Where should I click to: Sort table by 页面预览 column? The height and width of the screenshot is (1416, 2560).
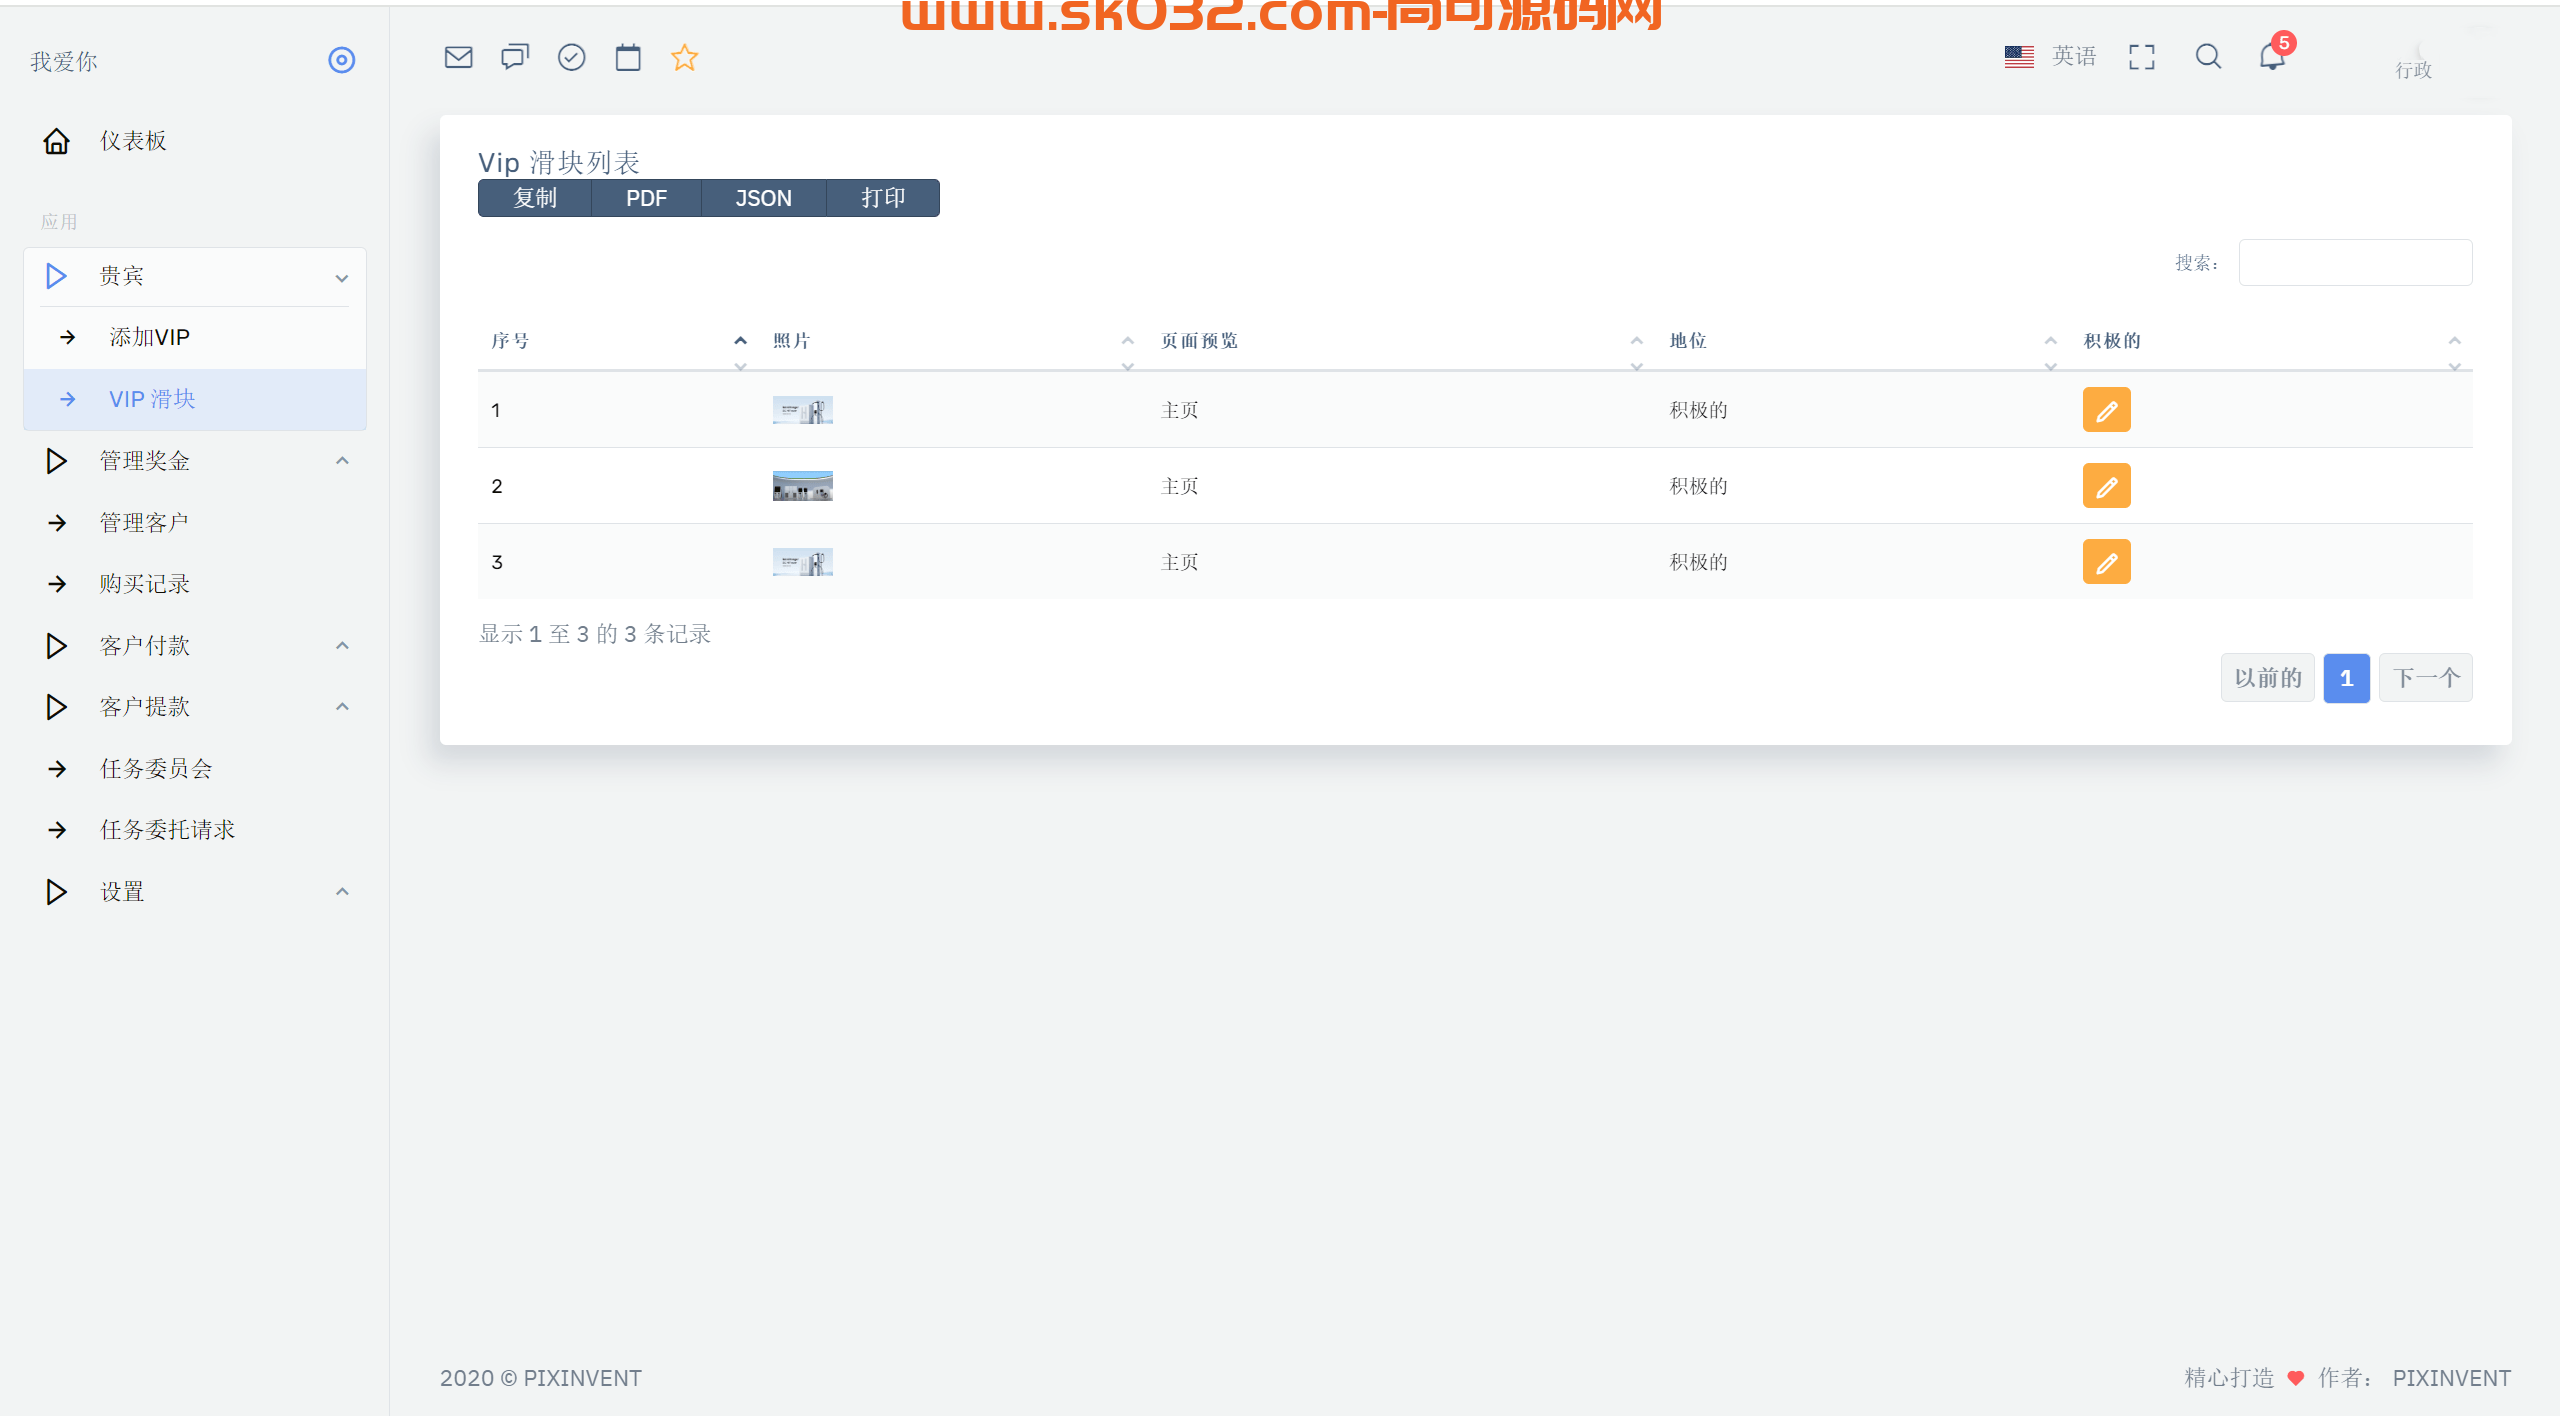[1401, 341]
